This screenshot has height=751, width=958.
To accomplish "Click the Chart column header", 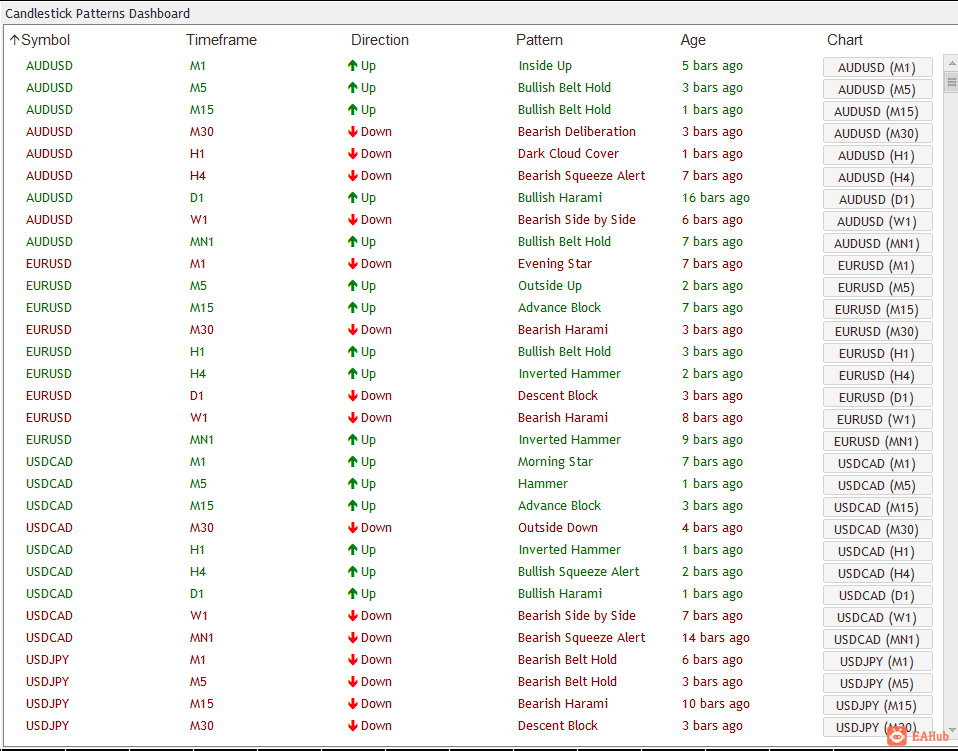I will [x=844, y=40].
